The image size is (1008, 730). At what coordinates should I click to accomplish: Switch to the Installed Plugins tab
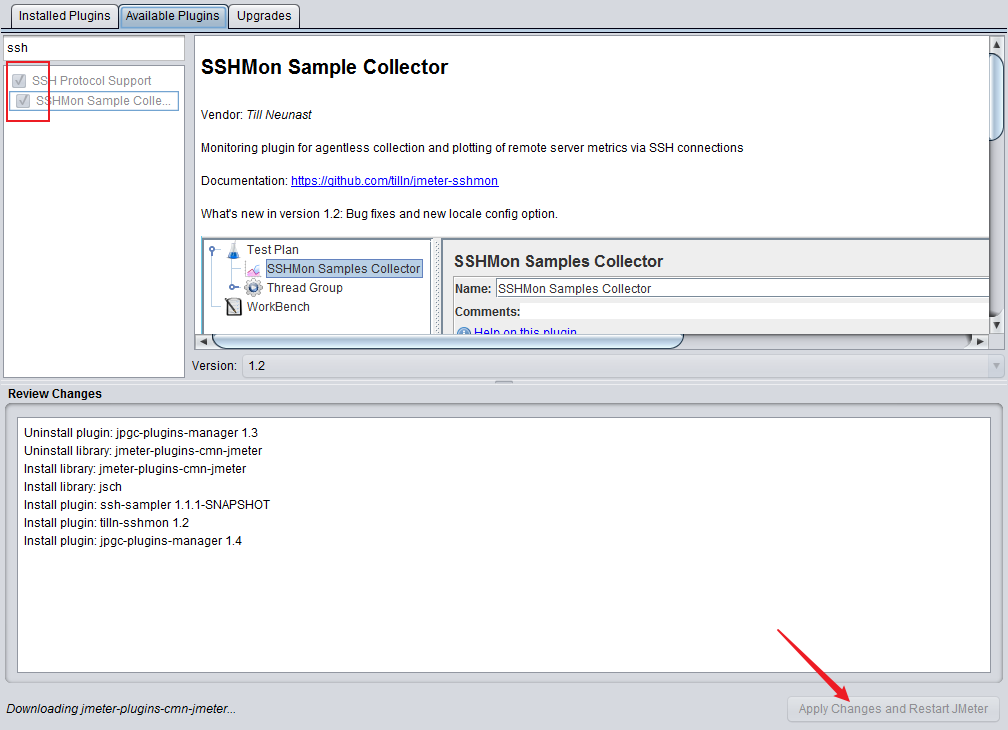tap(64, 16)
